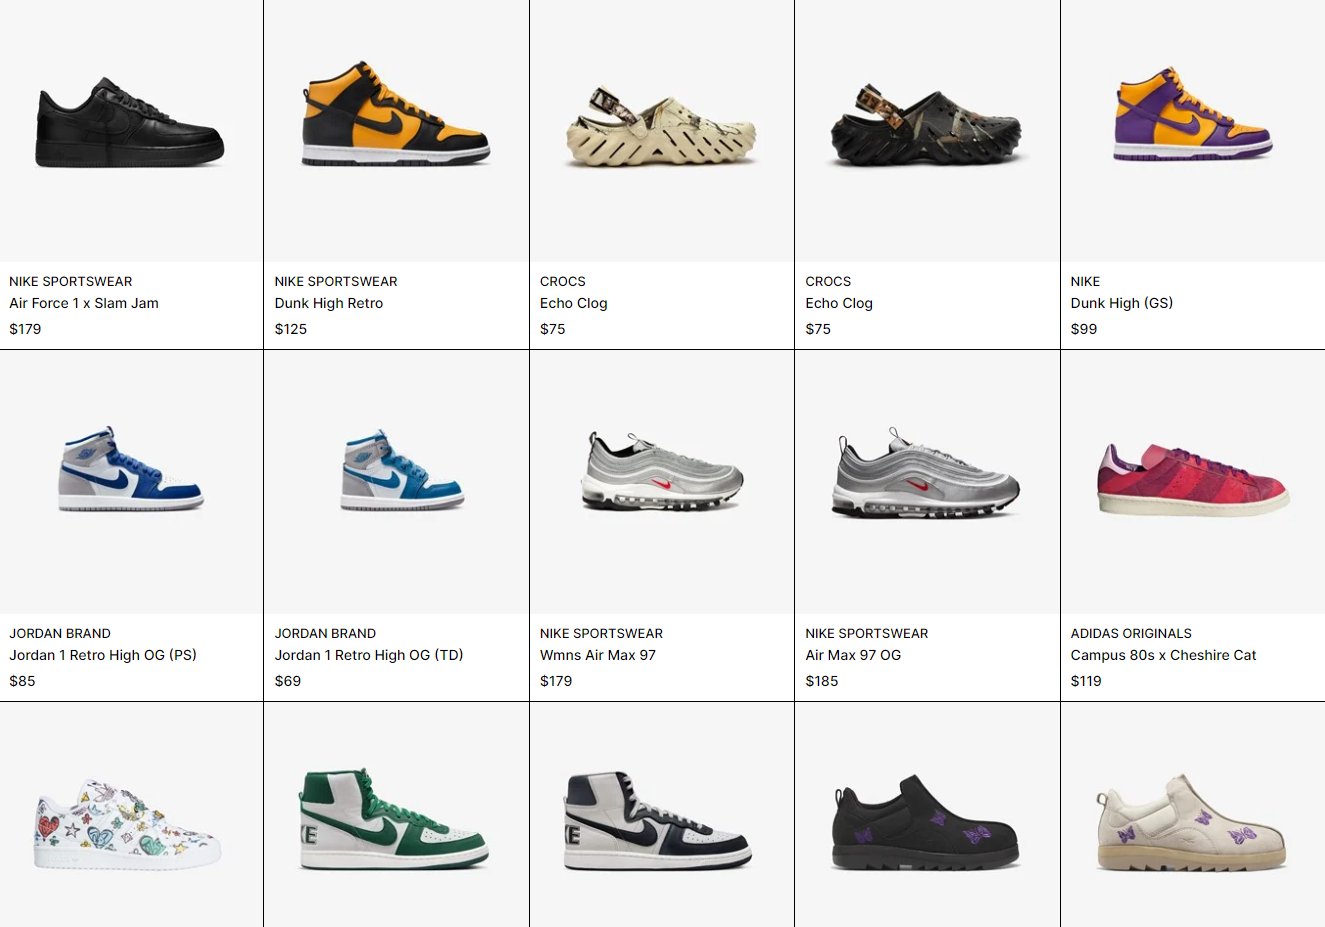
Task: Open Campus 80s x Cheshire Cat title
Action: point(1163,655)
